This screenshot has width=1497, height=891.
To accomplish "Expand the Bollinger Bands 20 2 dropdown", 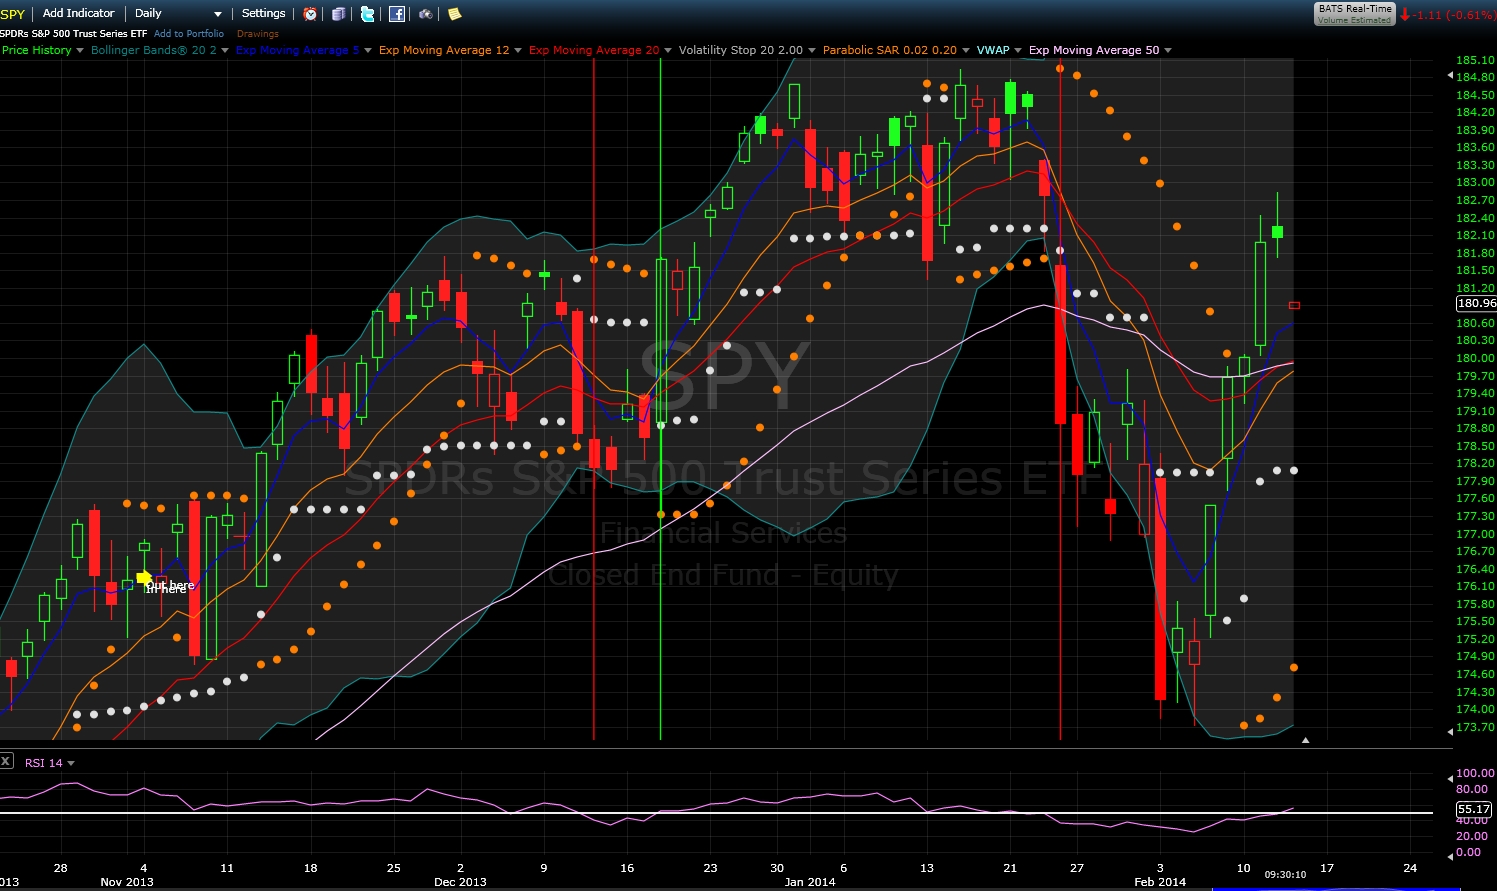I will click(225, 51).
